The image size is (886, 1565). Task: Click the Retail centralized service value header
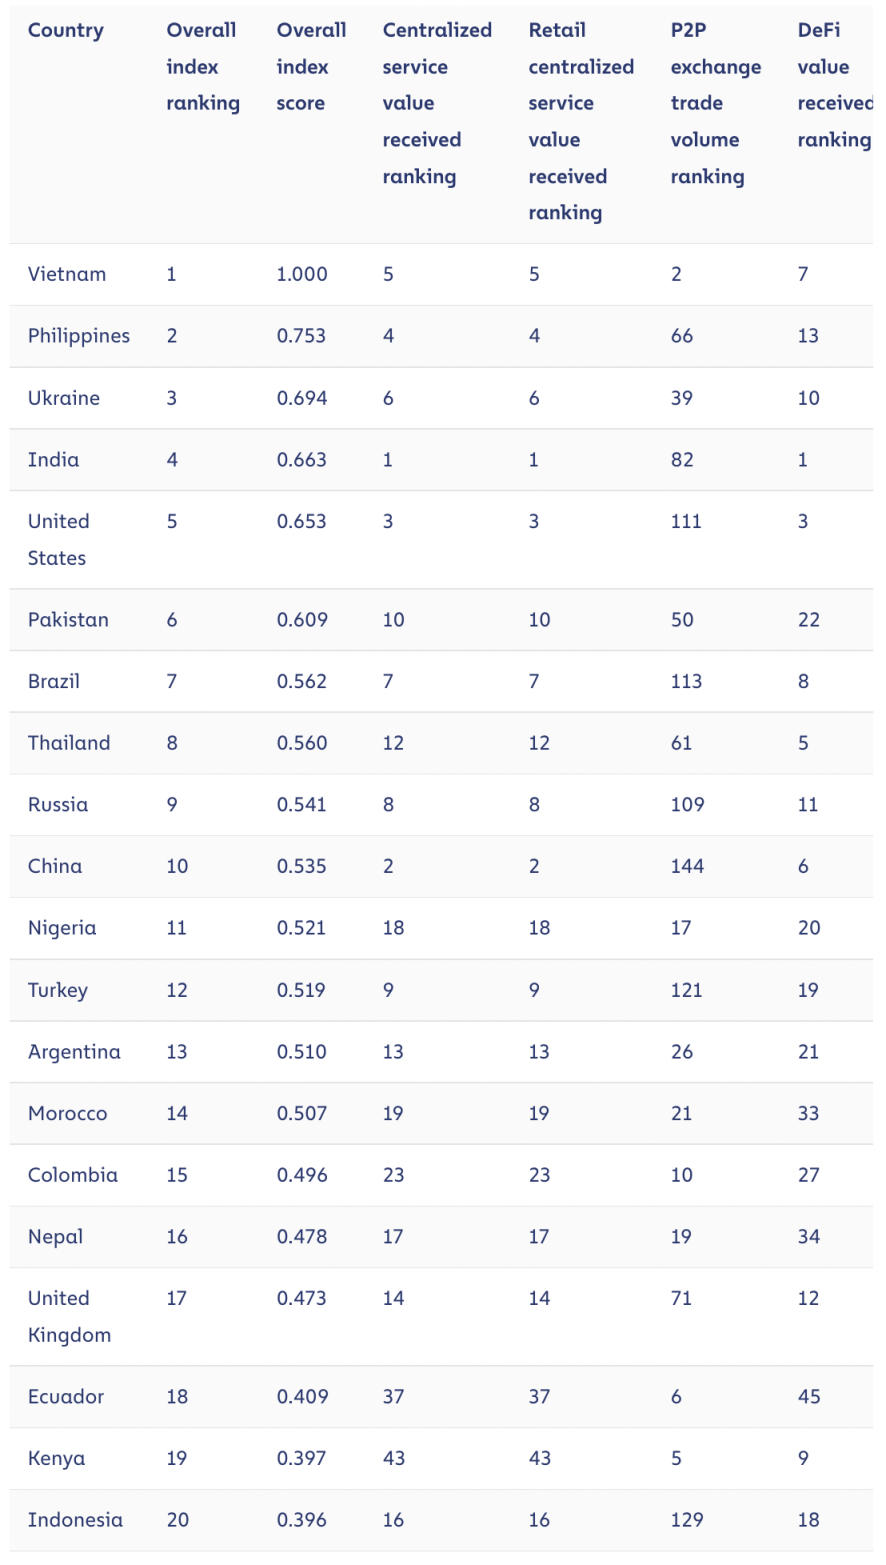pos(581,121)
